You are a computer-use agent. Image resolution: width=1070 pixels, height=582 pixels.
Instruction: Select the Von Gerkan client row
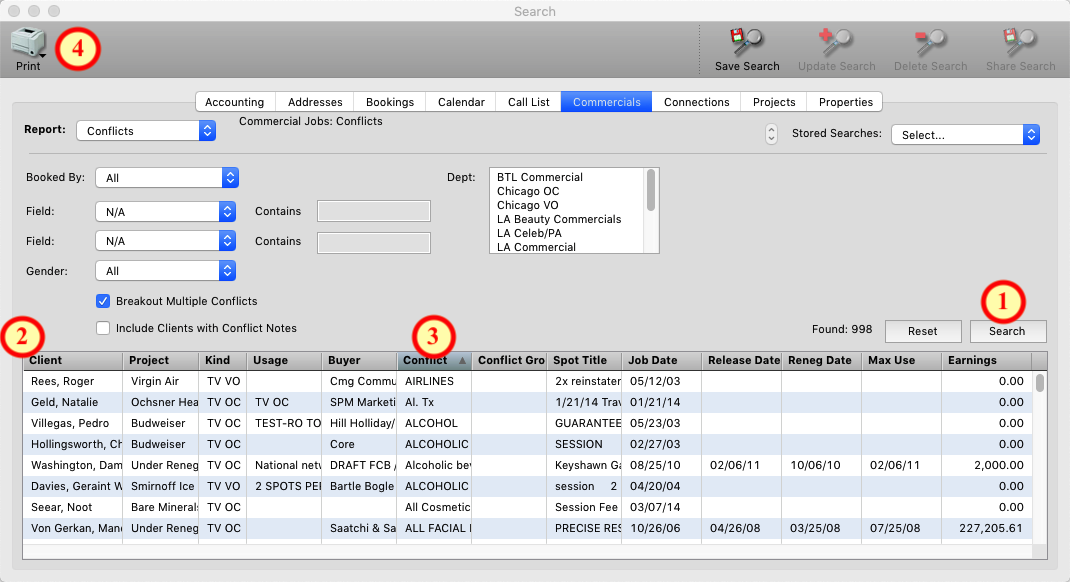click(x=527, y=528)
